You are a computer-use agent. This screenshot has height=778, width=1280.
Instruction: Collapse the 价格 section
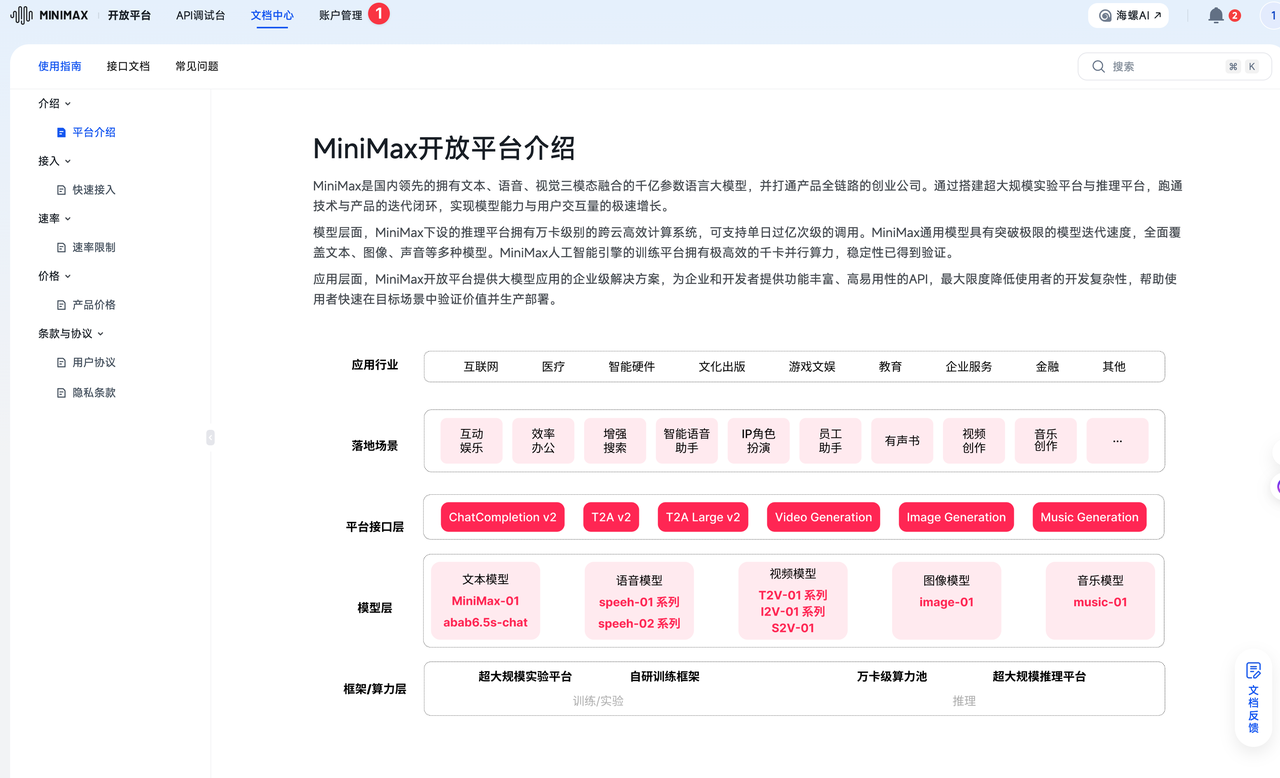coord(55,276)
